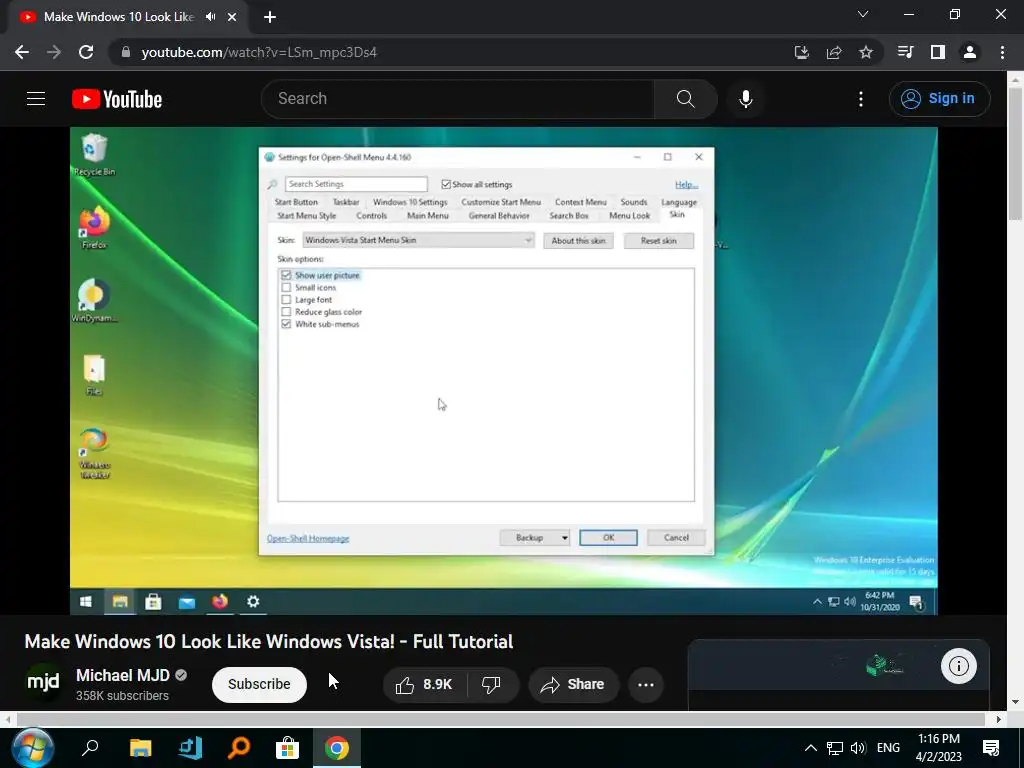Viewport: 1024px width, 768px height.
Task: Sign in to YouTube
Action: coord(939,99)
